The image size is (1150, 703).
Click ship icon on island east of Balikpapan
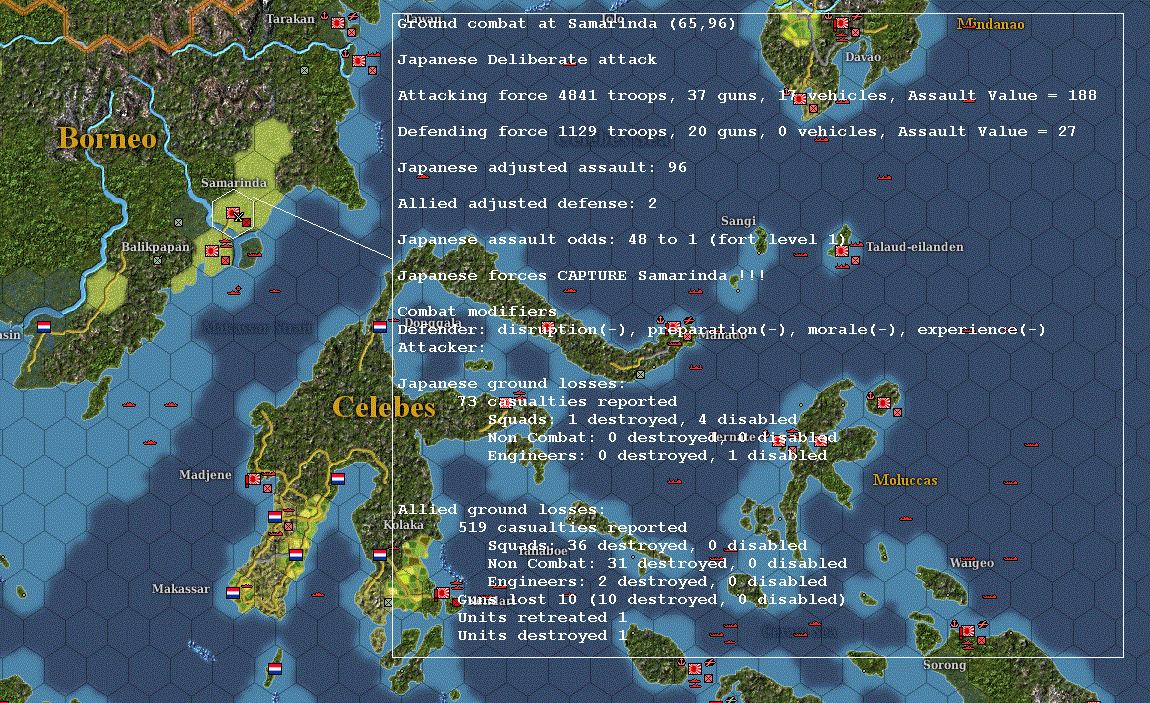point(254,254)
